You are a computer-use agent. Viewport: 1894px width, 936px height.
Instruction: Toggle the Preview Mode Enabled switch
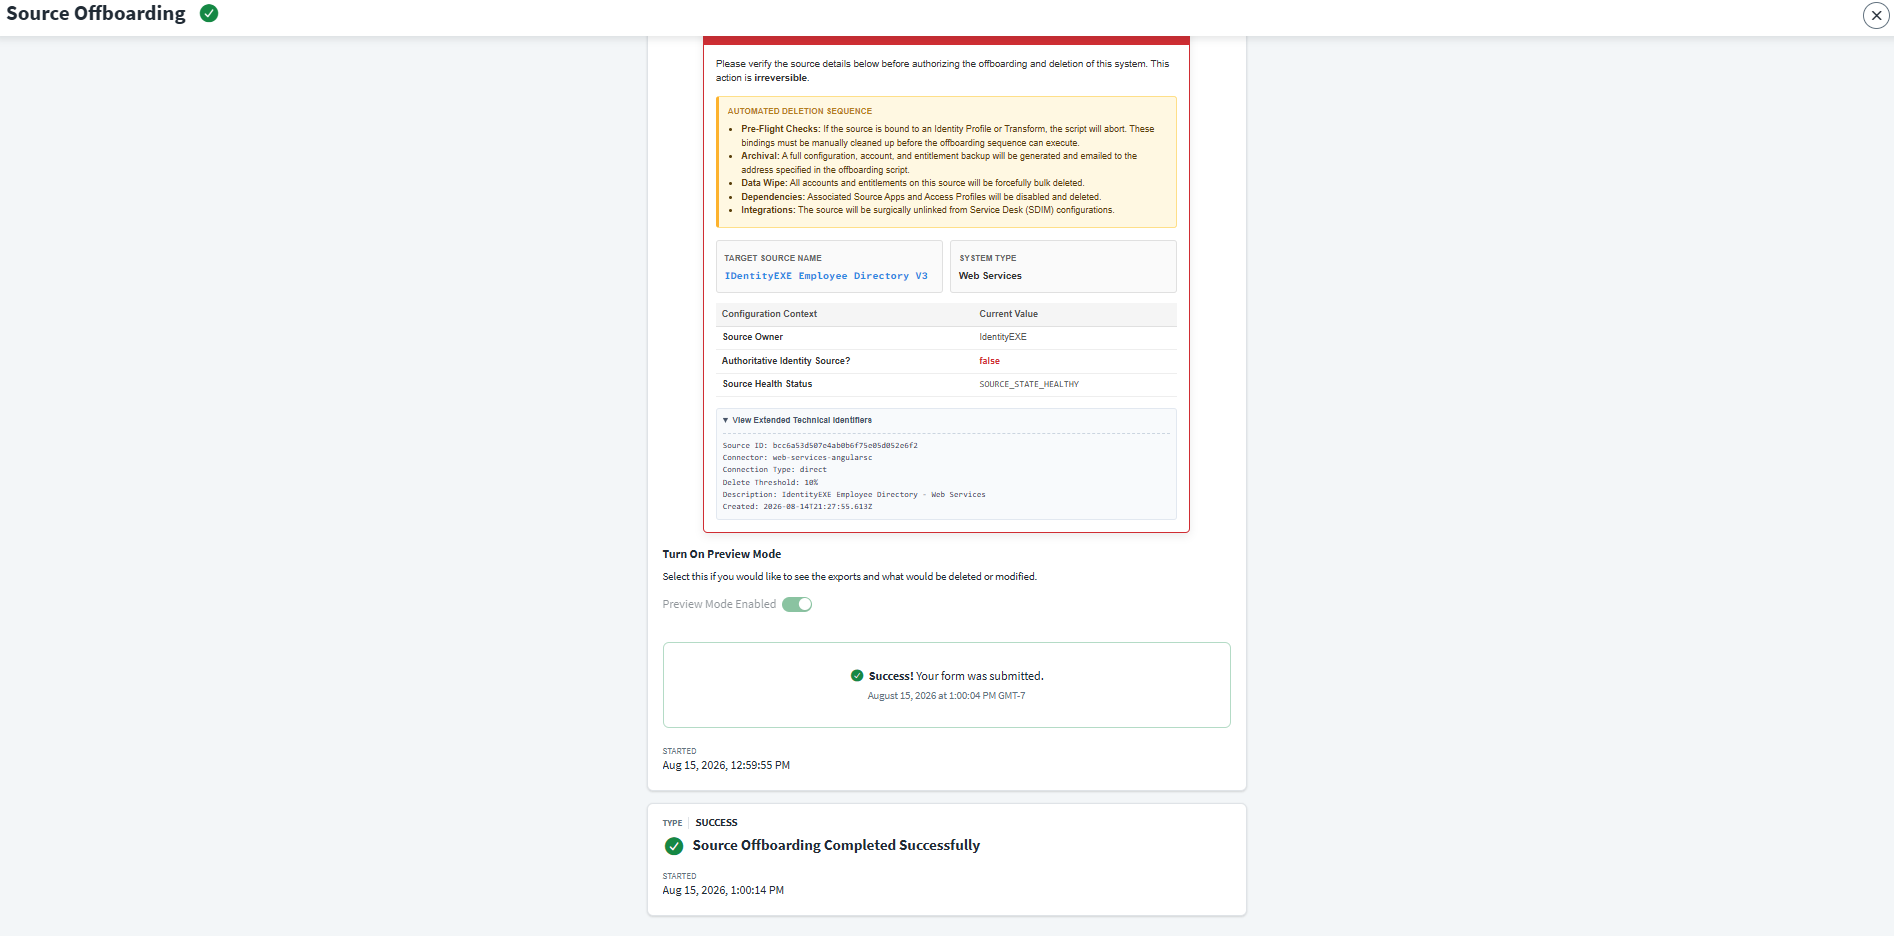coord(797,604)
